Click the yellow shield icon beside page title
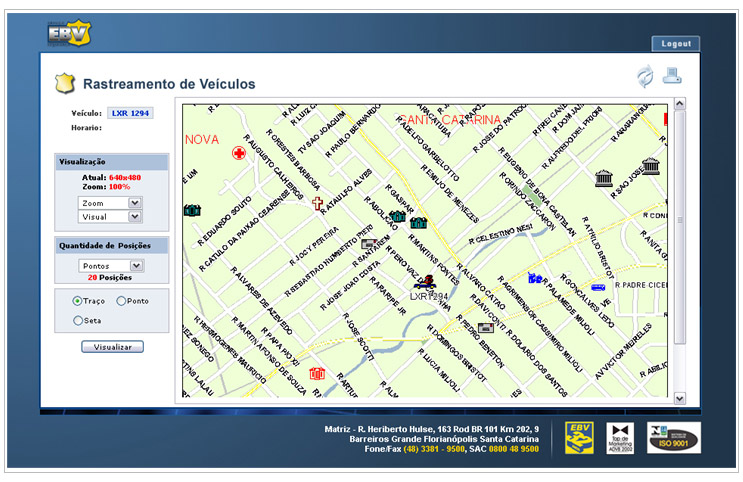 64,83
